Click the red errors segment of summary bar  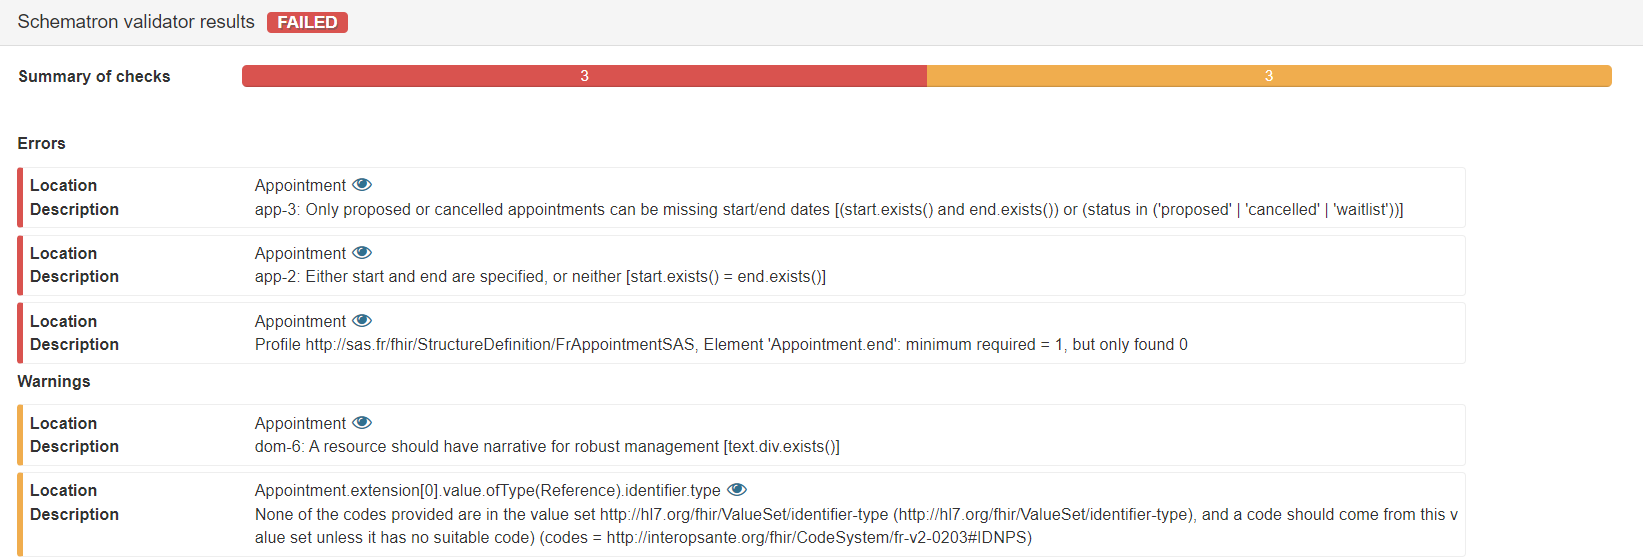point(584,76)
